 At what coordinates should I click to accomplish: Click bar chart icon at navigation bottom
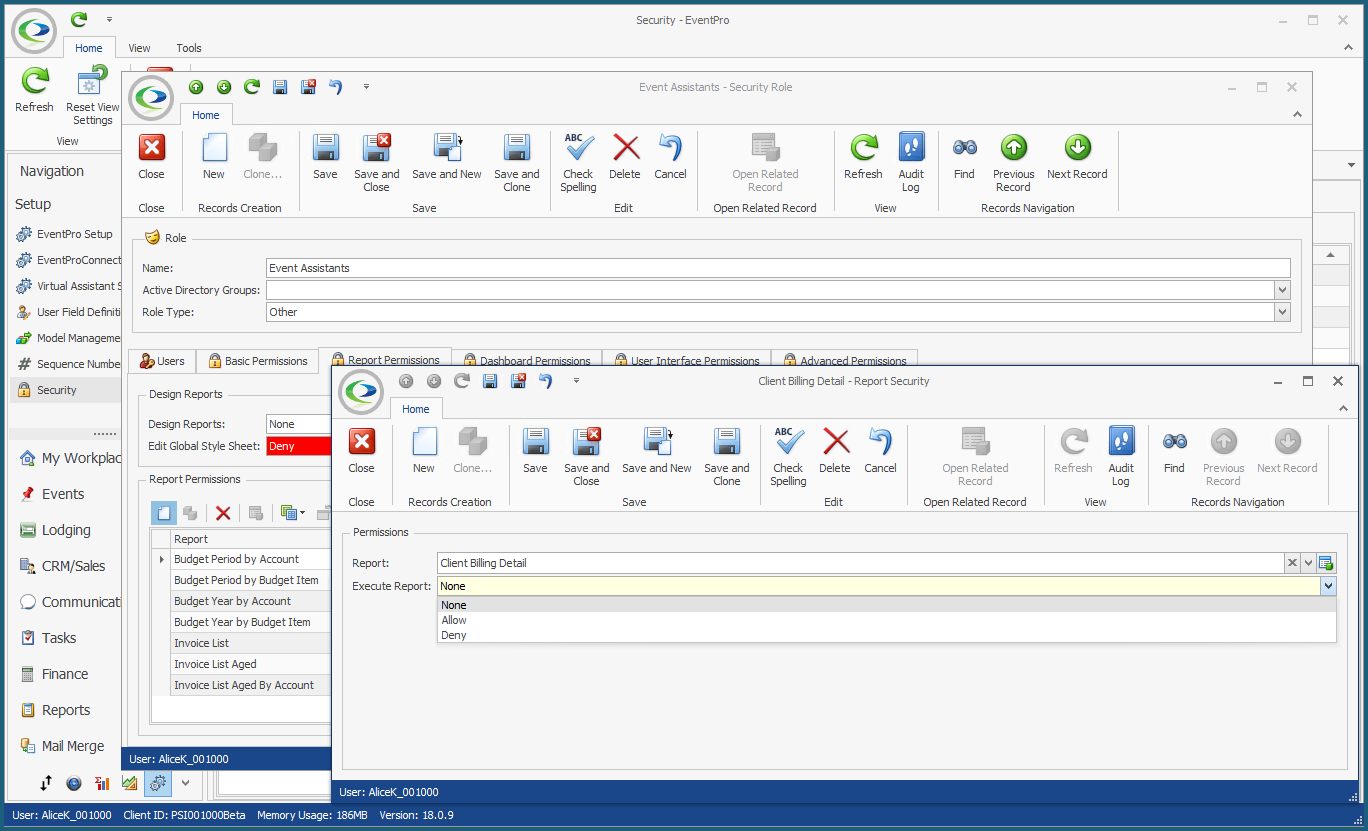click(x=102, y=784)
